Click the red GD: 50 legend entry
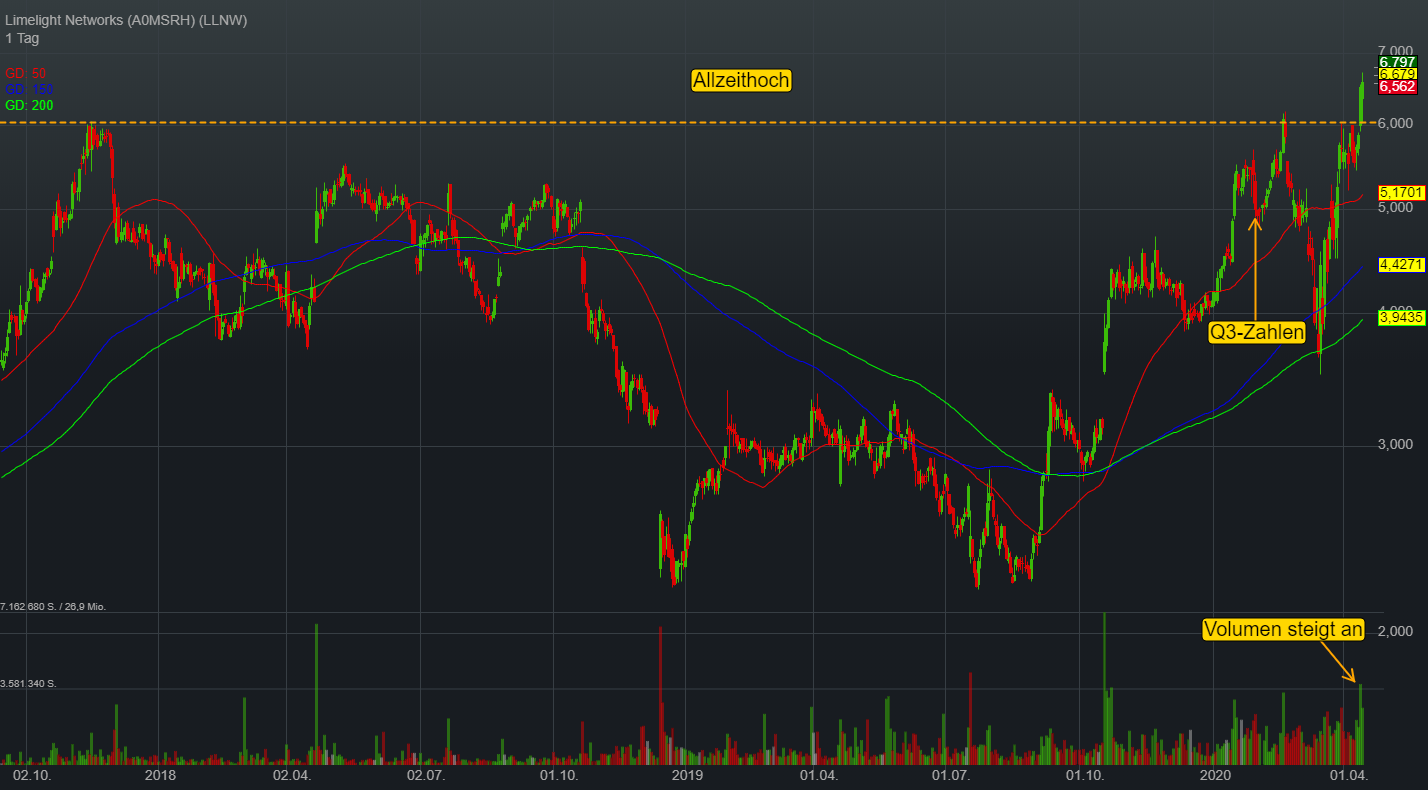1428x790 pixels. (x=26, y=73)
